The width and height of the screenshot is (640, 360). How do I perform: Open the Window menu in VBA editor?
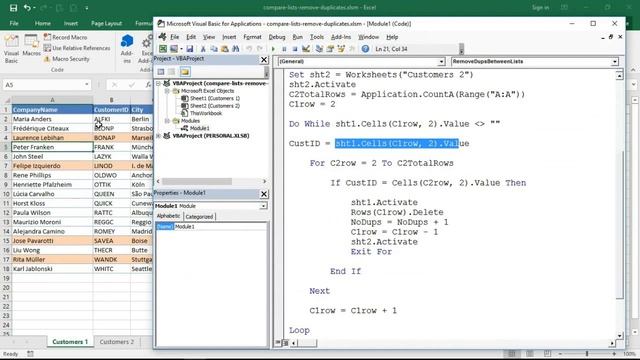pos(369,37)
